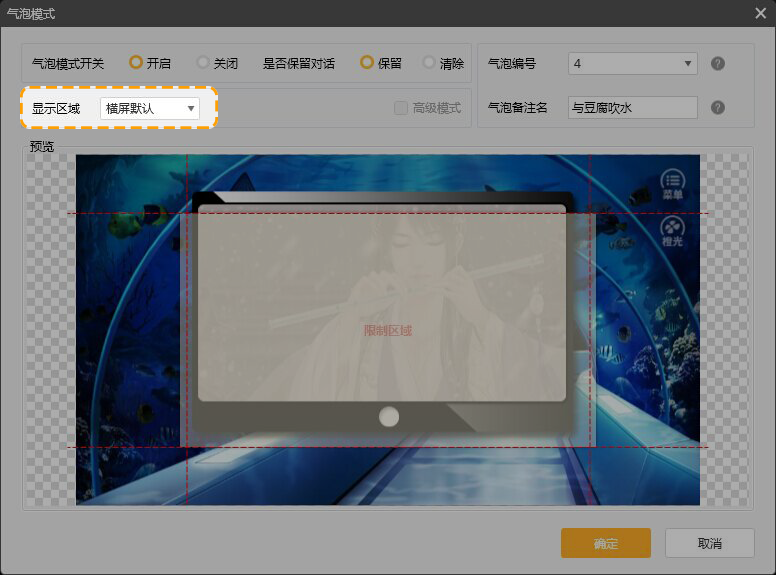Viewport: 776px width, 575px height.
Task: Click the top horizontal red dashed guide line
Action: tap(130, 213)
